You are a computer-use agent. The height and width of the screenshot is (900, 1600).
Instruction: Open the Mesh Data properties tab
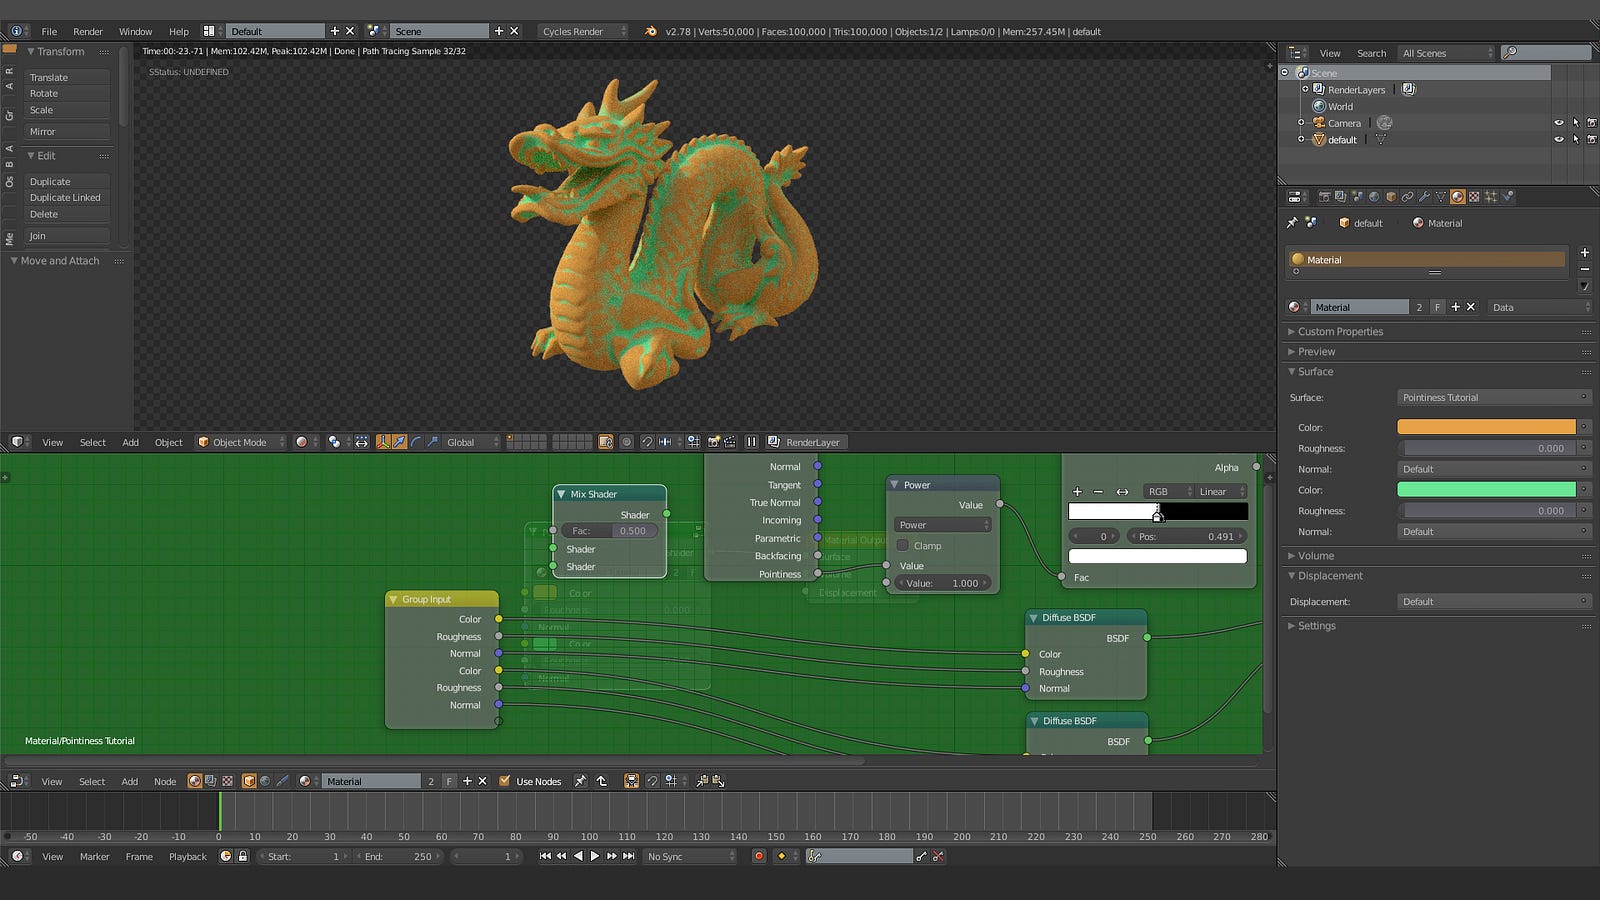[x=1441, y=196]
